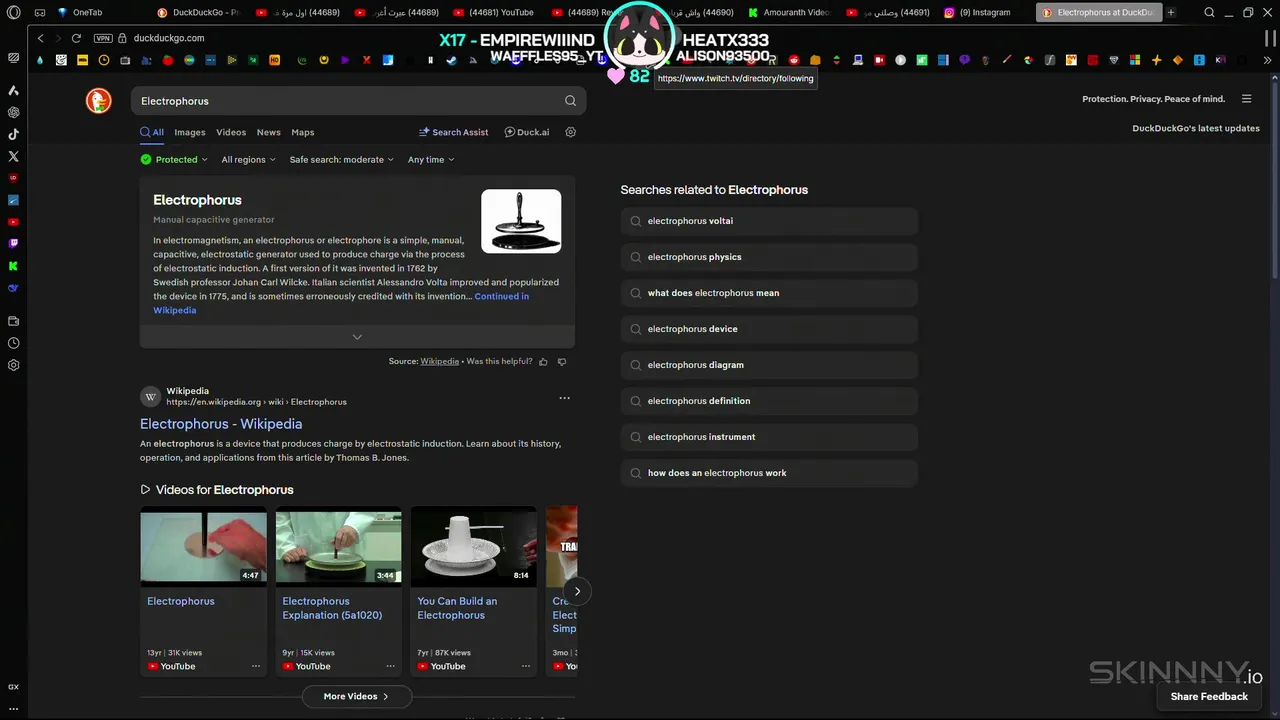Switch to OneTab browser tab

tap(88, 13)
